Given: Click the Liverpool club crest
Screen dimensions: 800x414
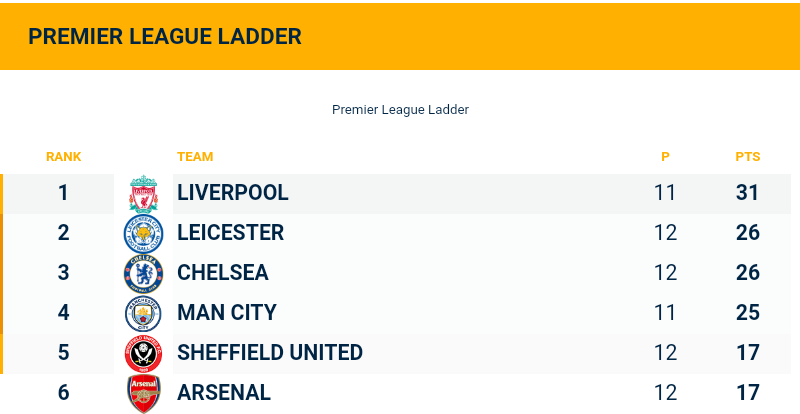Looking at the screenshot, I should click(143, 194).
